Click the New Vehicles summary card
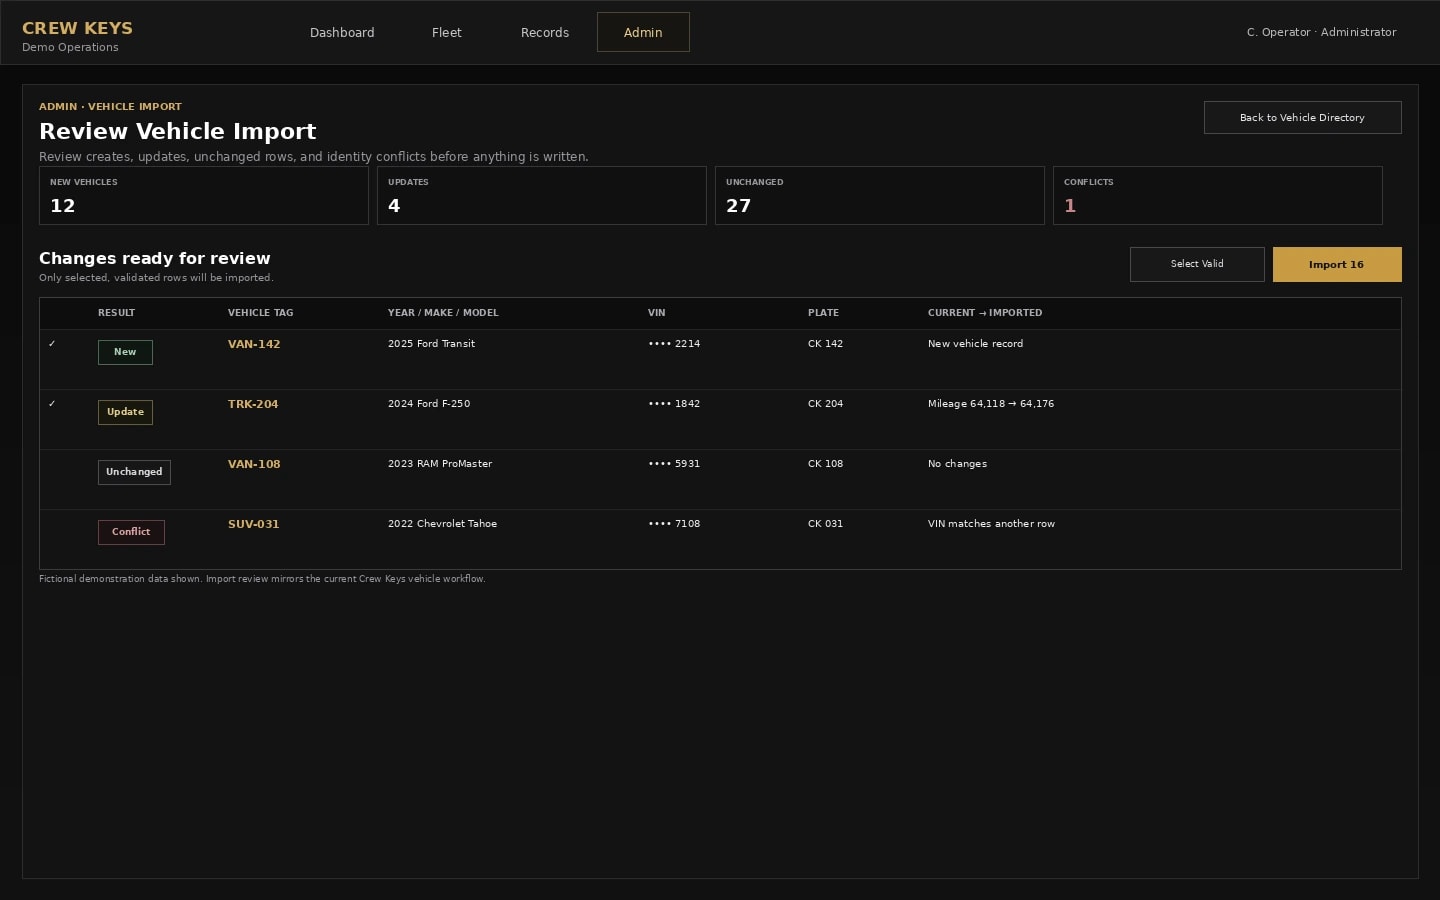 click(x=204, y=195)
